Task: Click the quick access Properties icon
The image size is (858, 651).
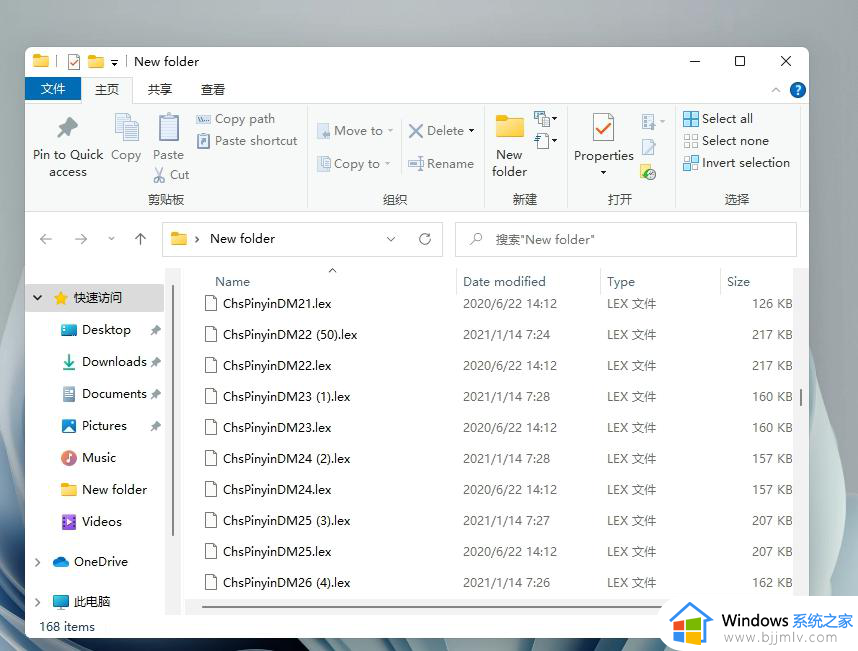Action: point(74,62)
